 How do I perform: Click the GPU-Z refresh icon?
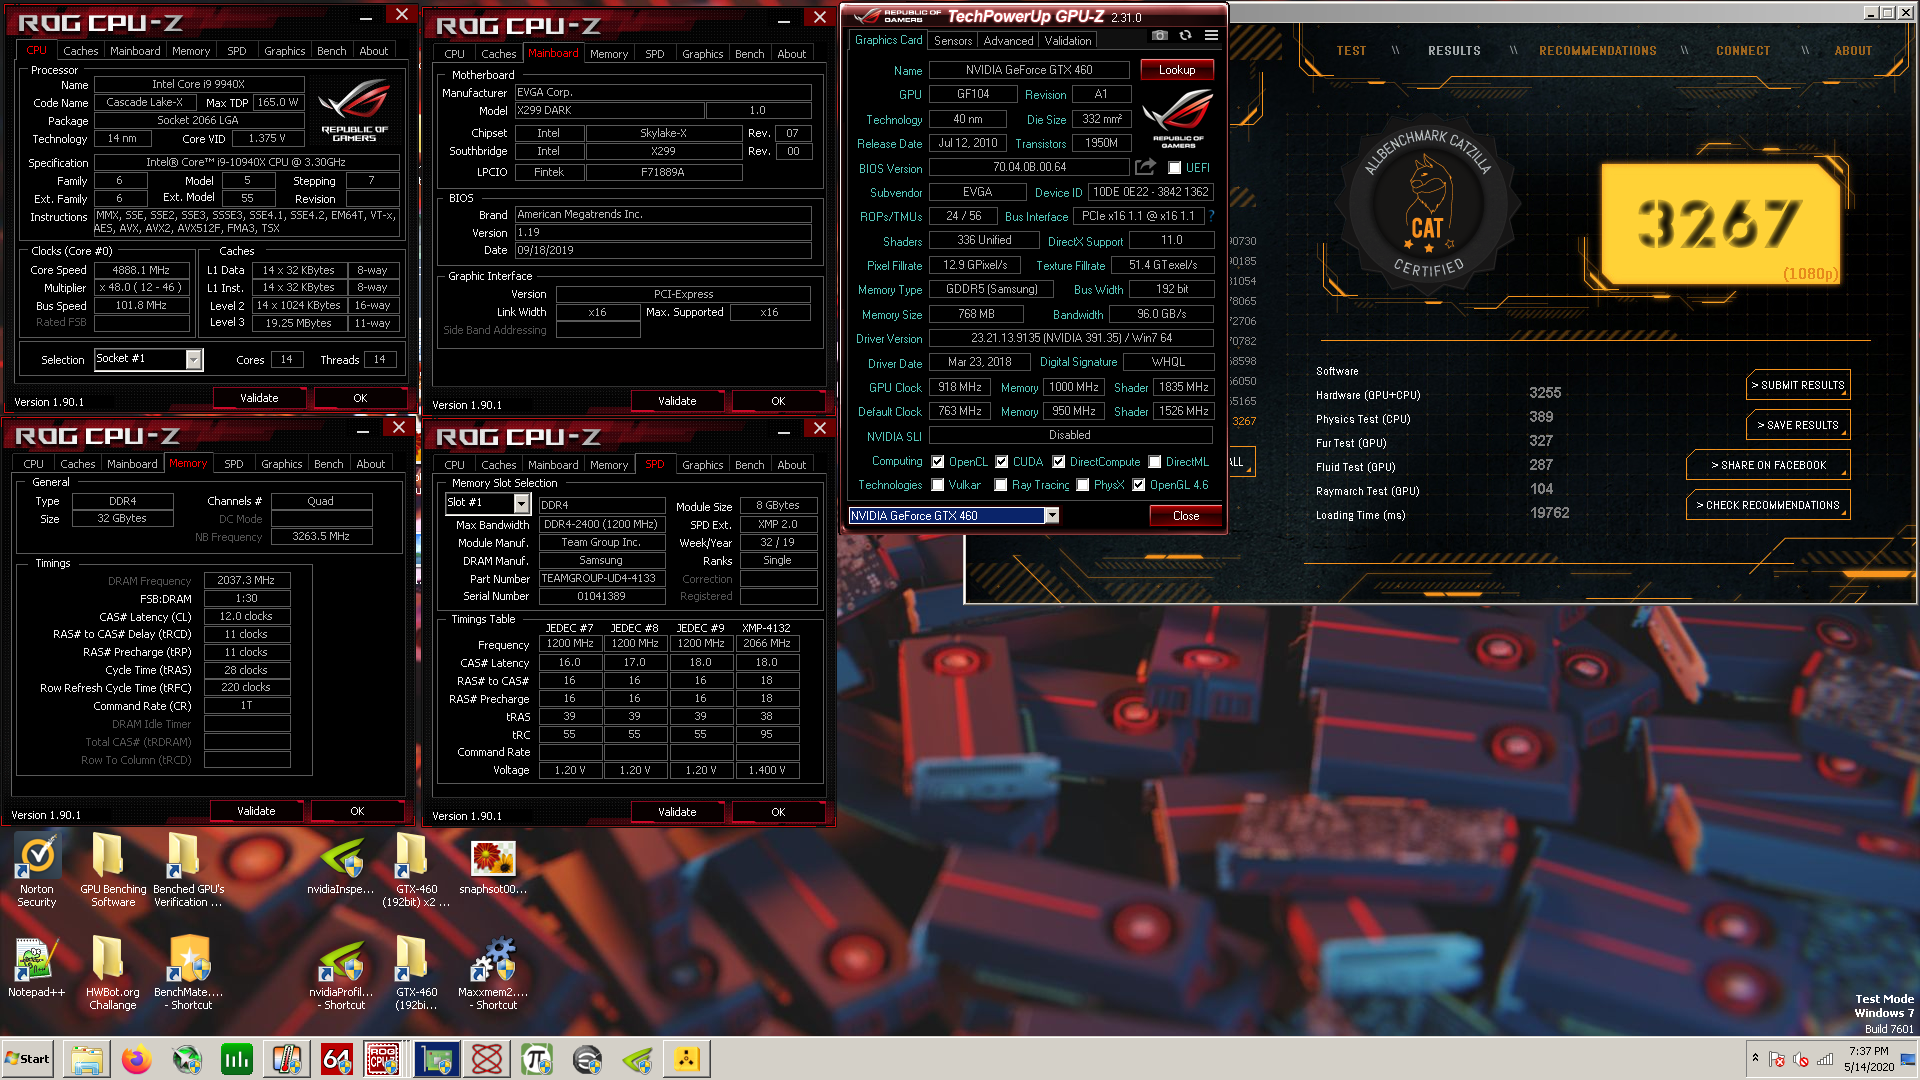(x=1185, y=35)
